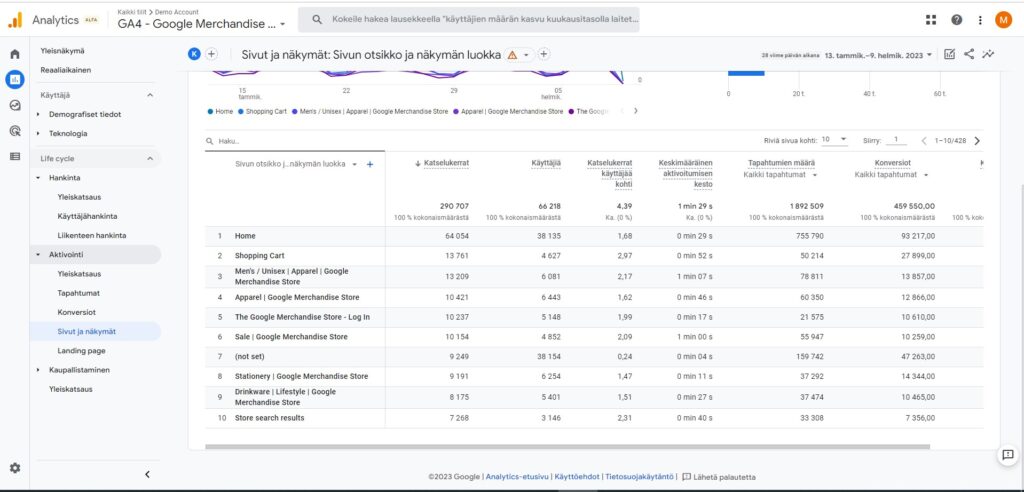
Task: Open Liikenteen hankinta report
Action: [92, 235]
